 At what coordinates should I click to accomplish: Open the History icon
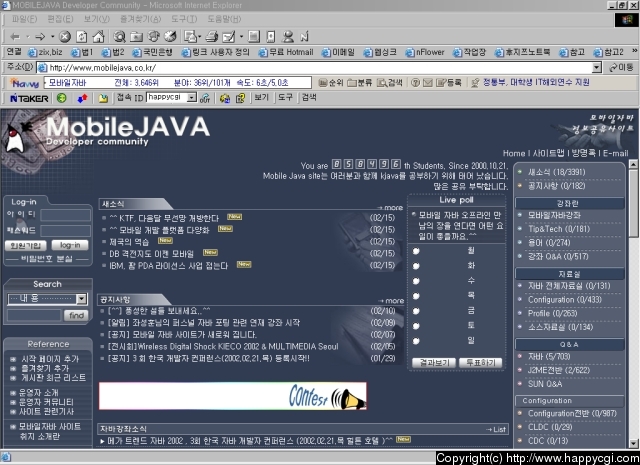[x=170, y=37]
